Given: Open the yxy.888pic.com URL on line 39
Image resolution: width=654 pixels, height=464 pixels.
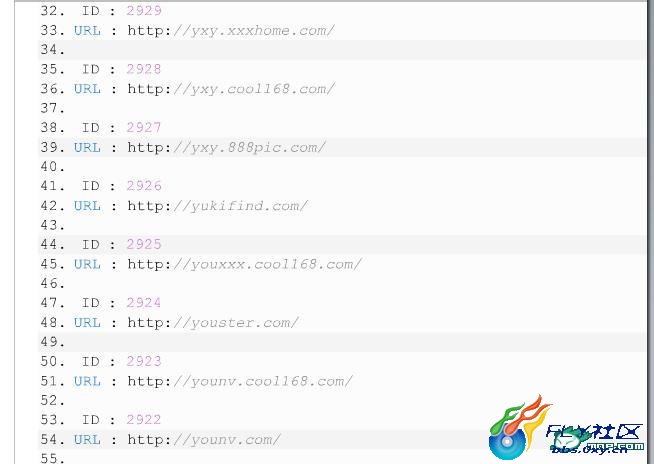Looking at the screenshot, I should pos(226,147).
